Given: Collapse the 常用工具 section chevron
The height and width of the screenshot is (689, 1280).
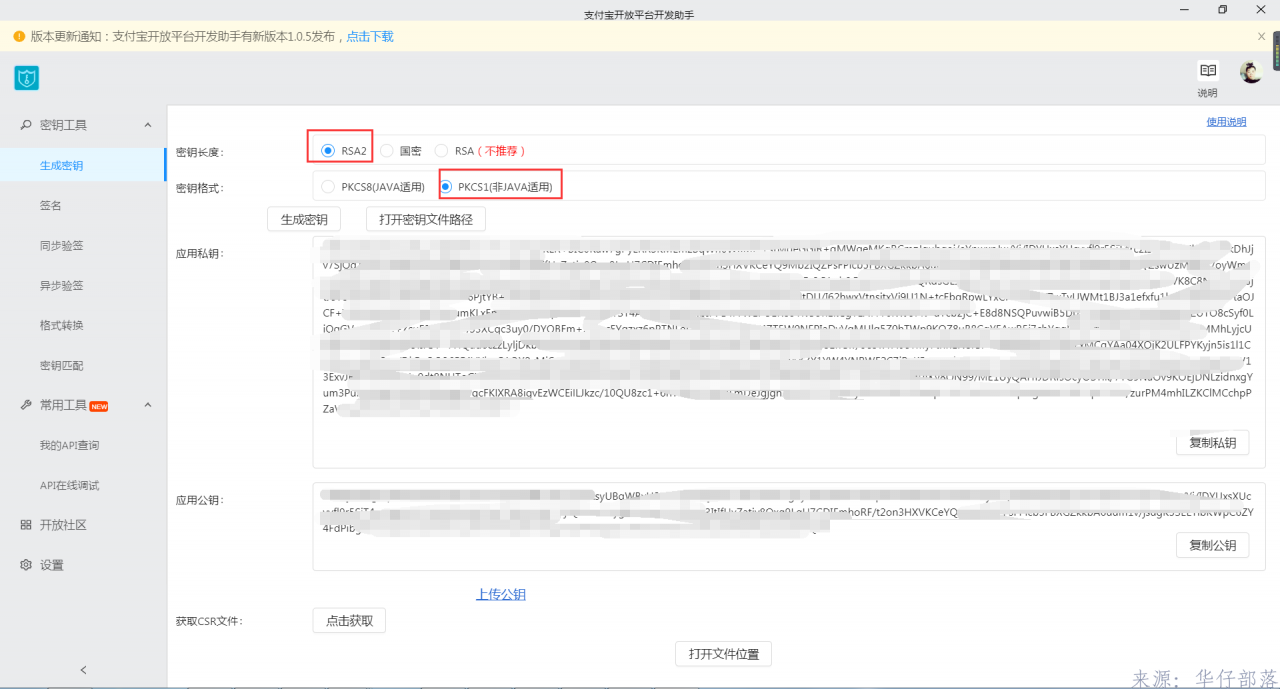Looking at the screenshot, I should pos(148,405).
